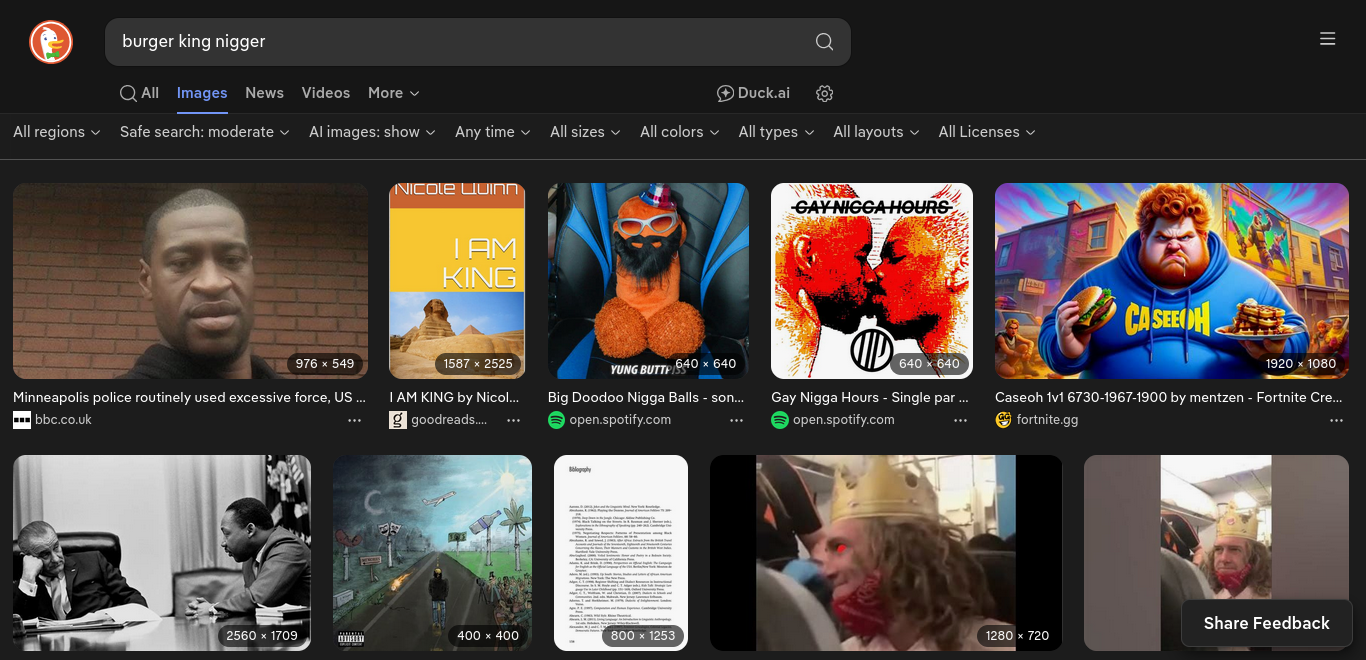Click the 1920 × 1080 size badge
Screen dimensions: 1366x660
(1300, 364)
